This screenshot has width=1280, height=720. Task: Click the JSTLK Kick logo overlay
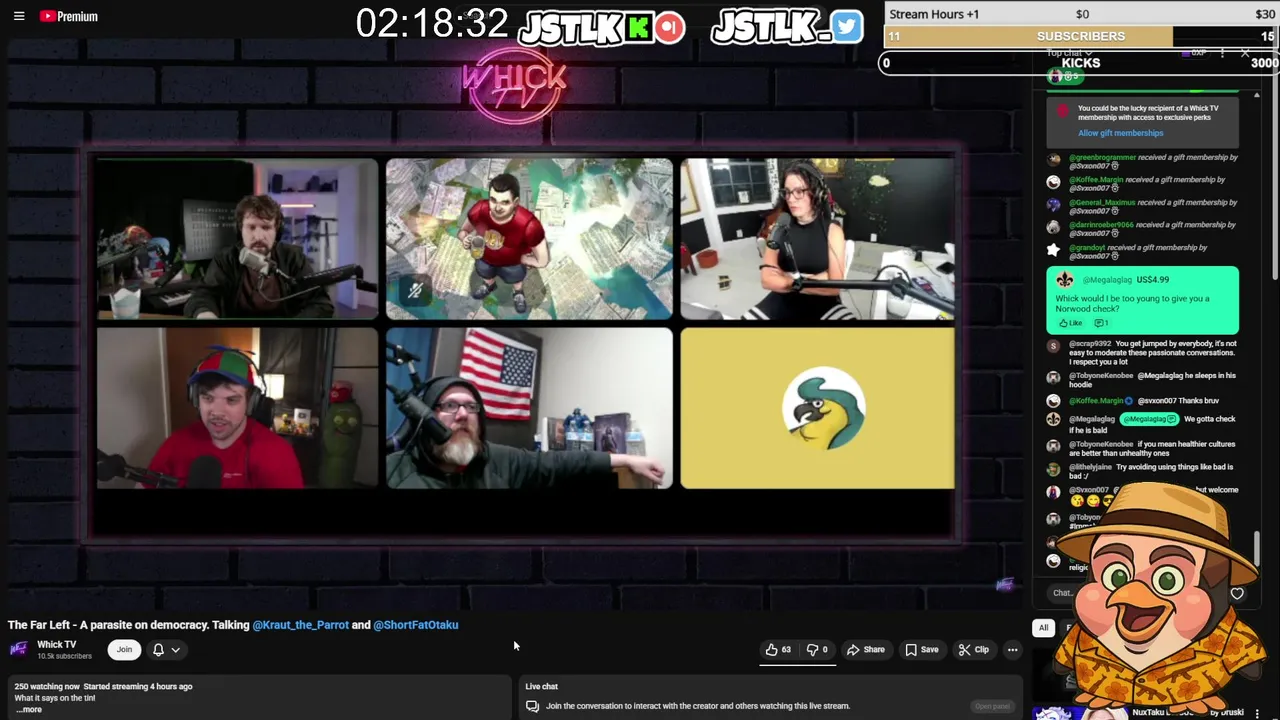(638, 27)
